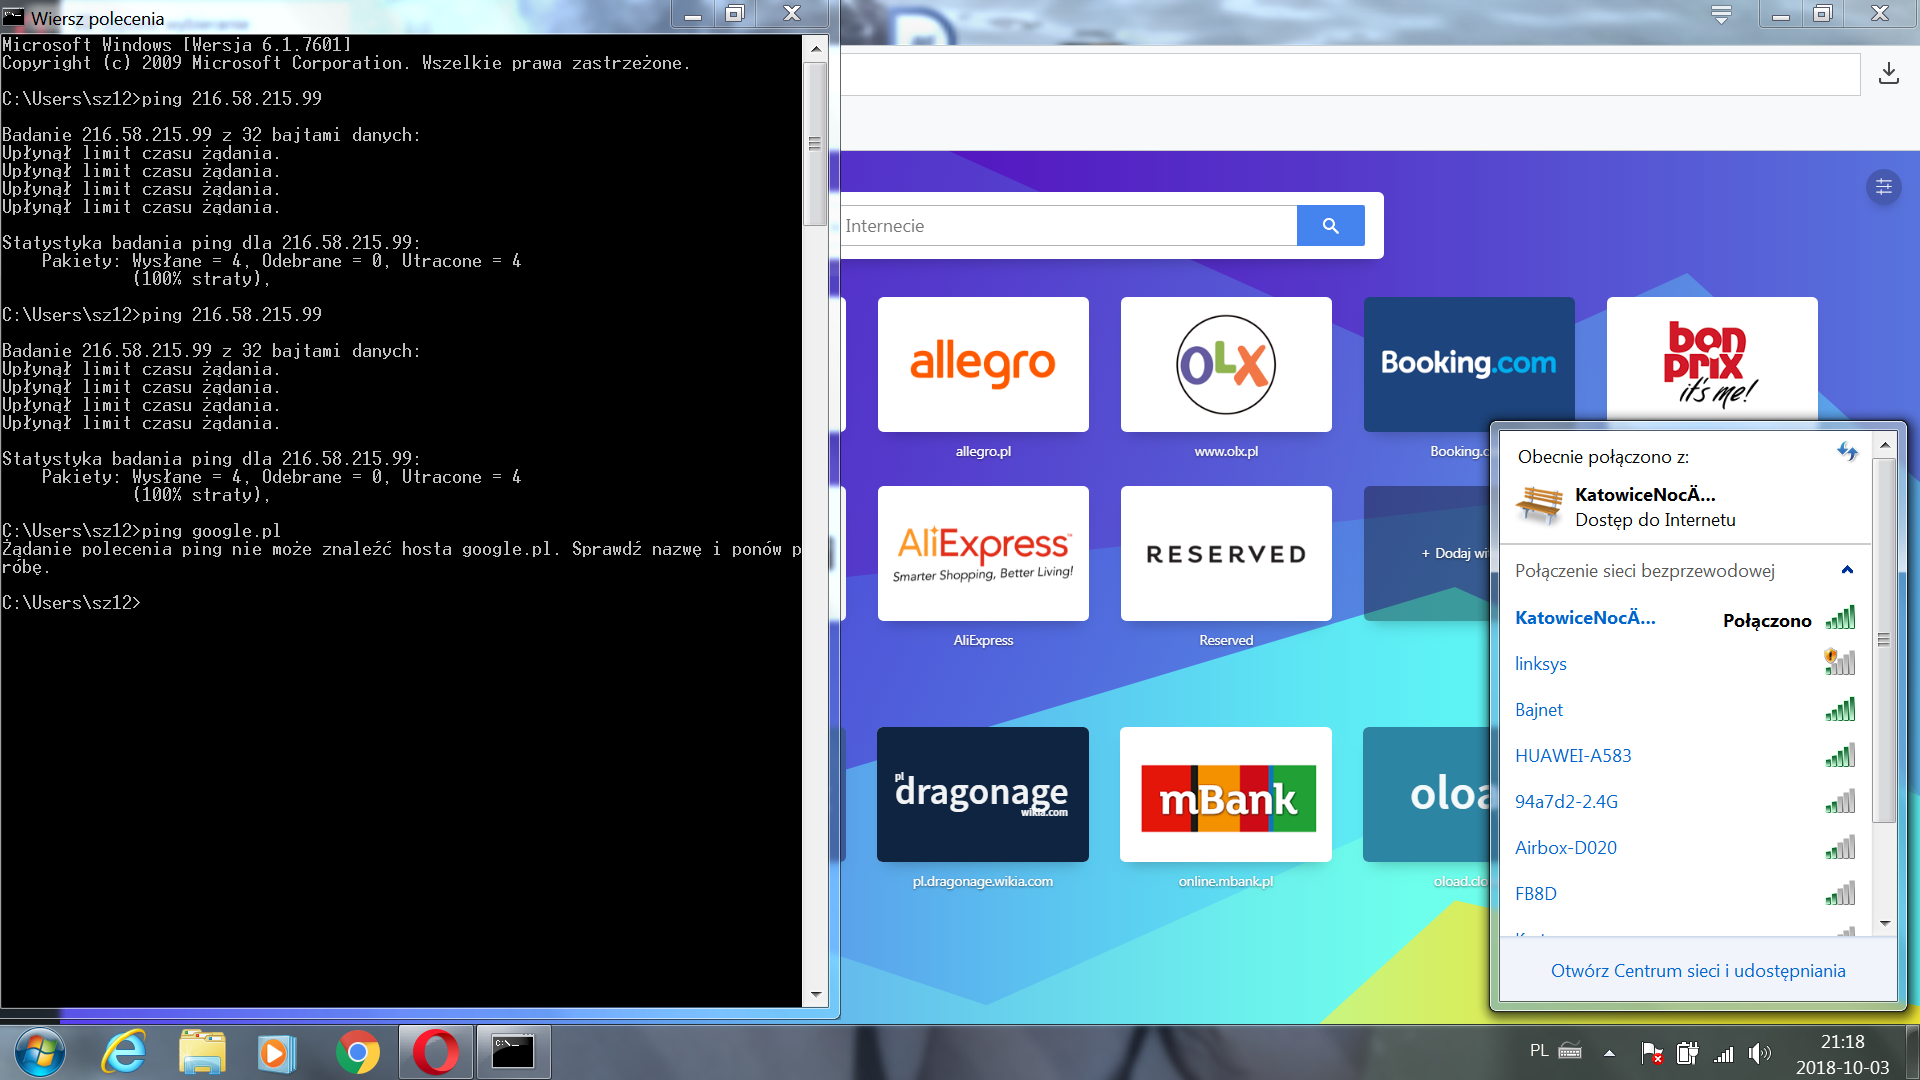The image size is (1920, 1080).
Task: Click the command prompt scrollbar thumb
Action: [816, 144]
